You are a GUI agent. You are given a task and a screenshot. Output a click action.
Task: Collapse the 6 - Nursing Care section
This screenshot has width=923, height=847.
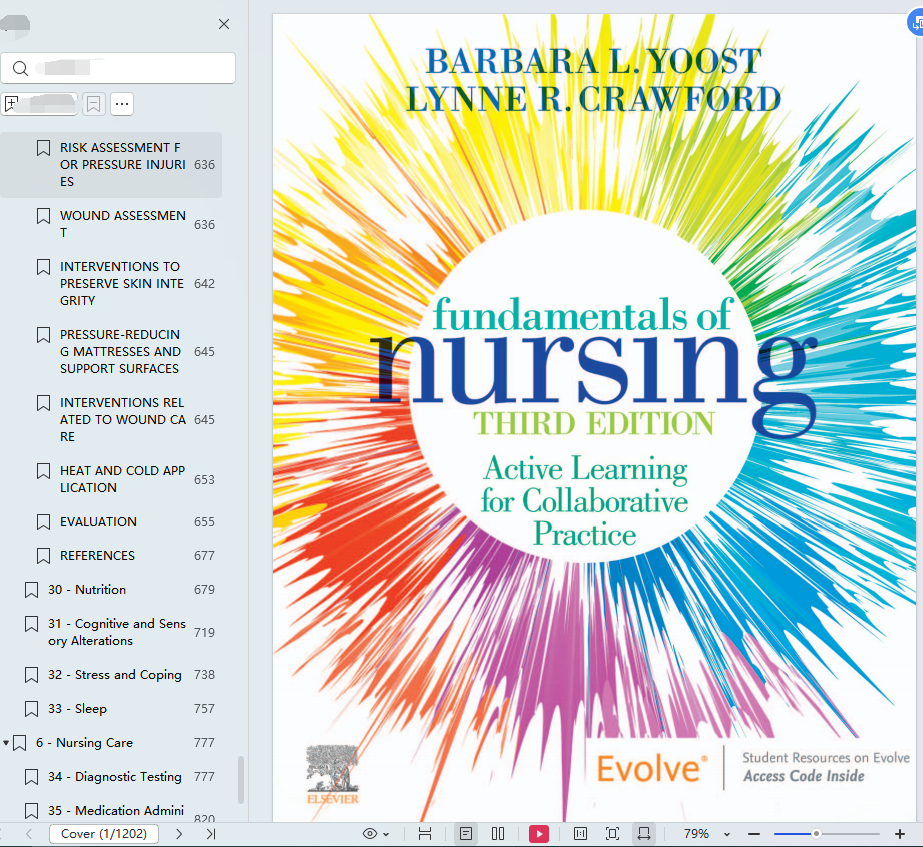coord(6,743)
